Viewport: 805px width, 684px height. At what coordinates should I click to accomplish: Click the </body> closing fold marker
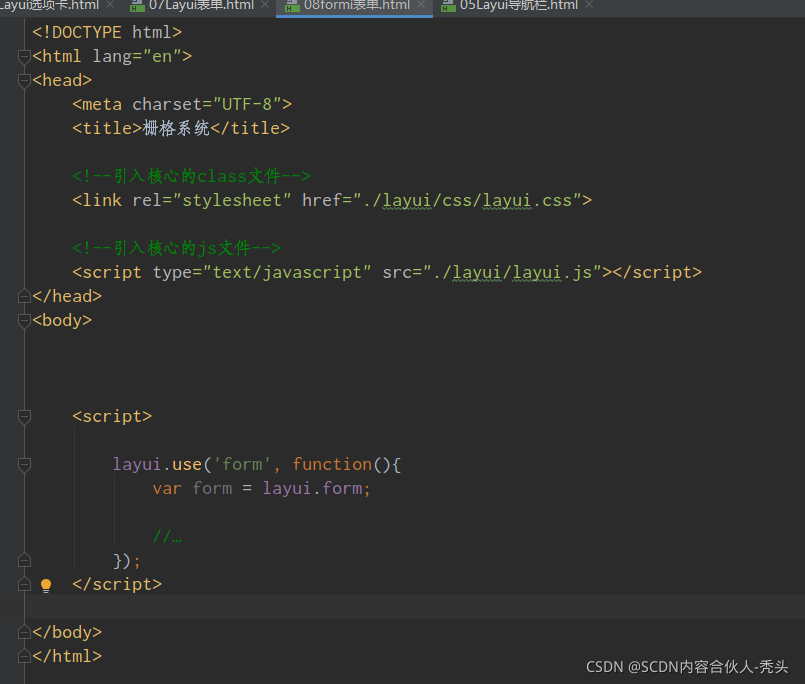[x=24, y=632]
